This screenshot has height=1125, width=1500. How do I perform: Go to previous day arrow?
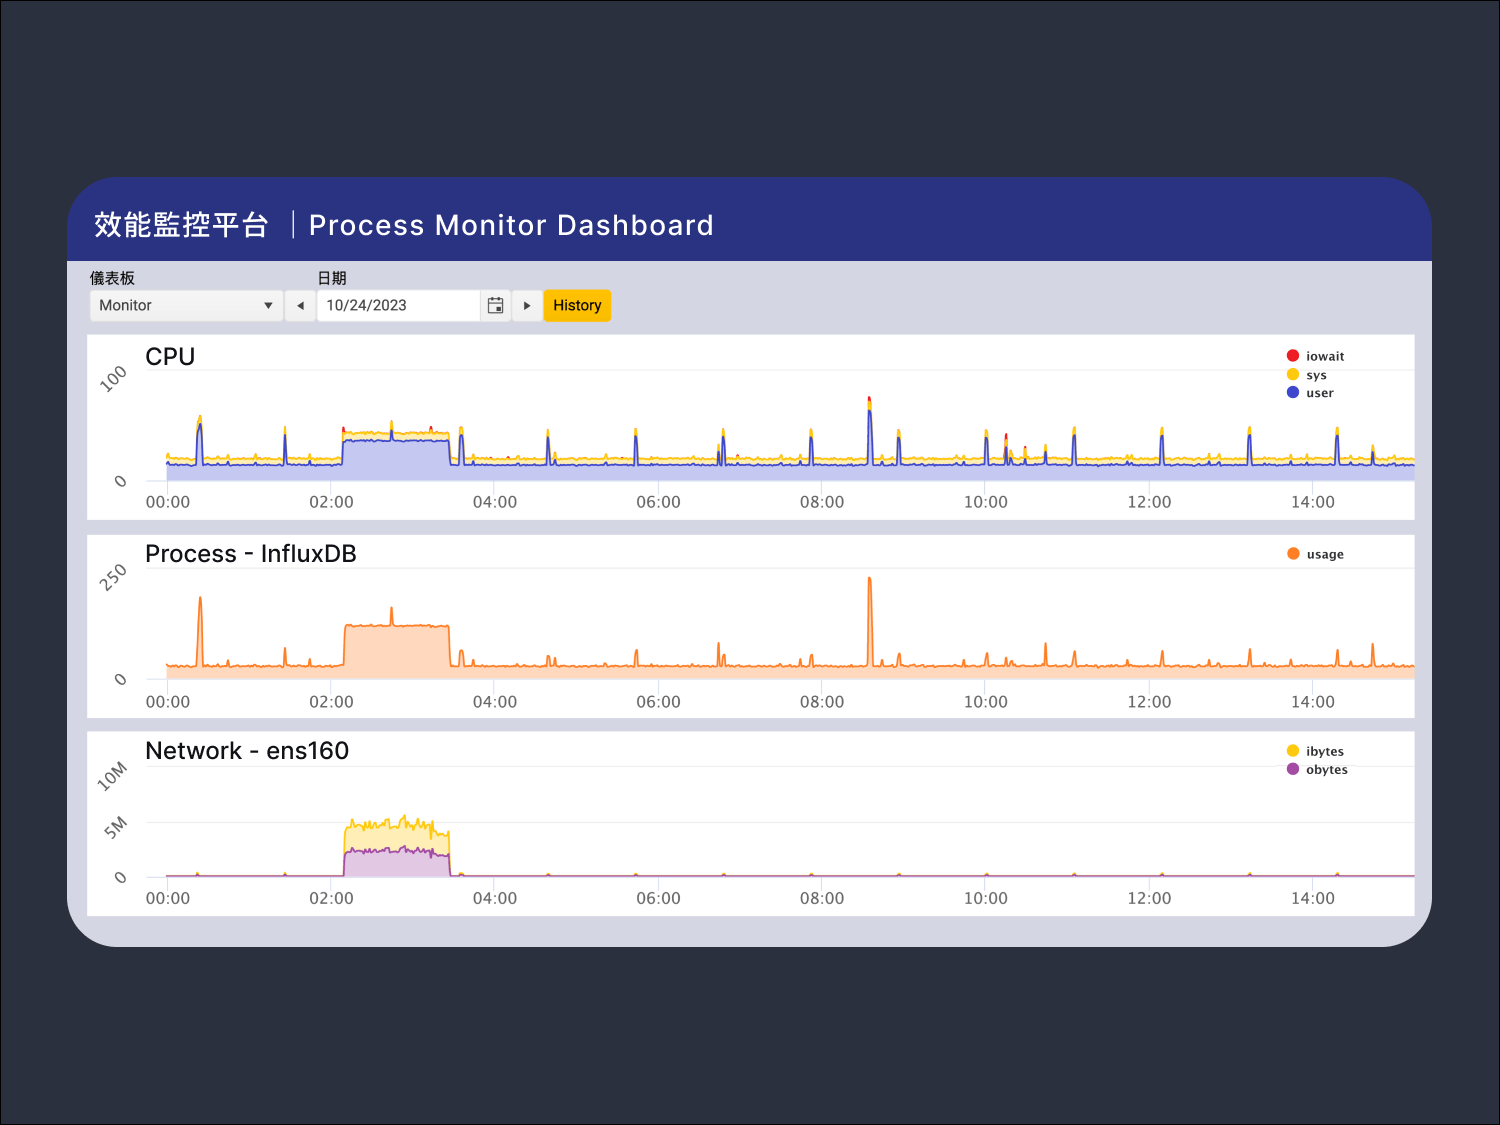pos(300,306)
